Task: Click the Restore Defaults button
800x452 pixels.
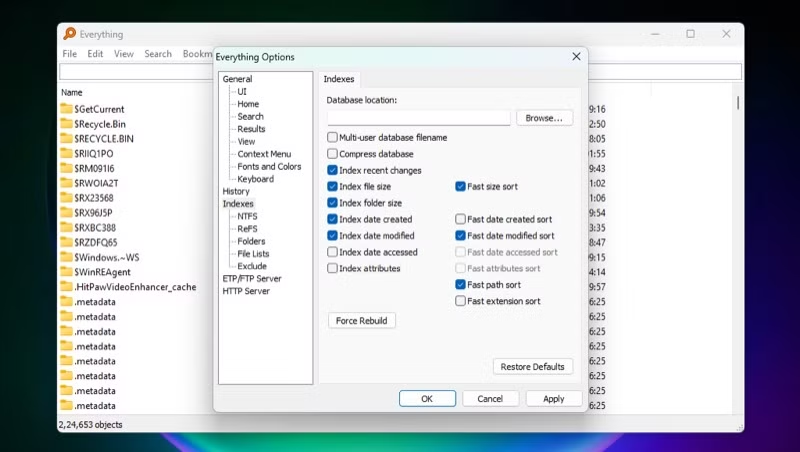Action: tap(533, 367)
